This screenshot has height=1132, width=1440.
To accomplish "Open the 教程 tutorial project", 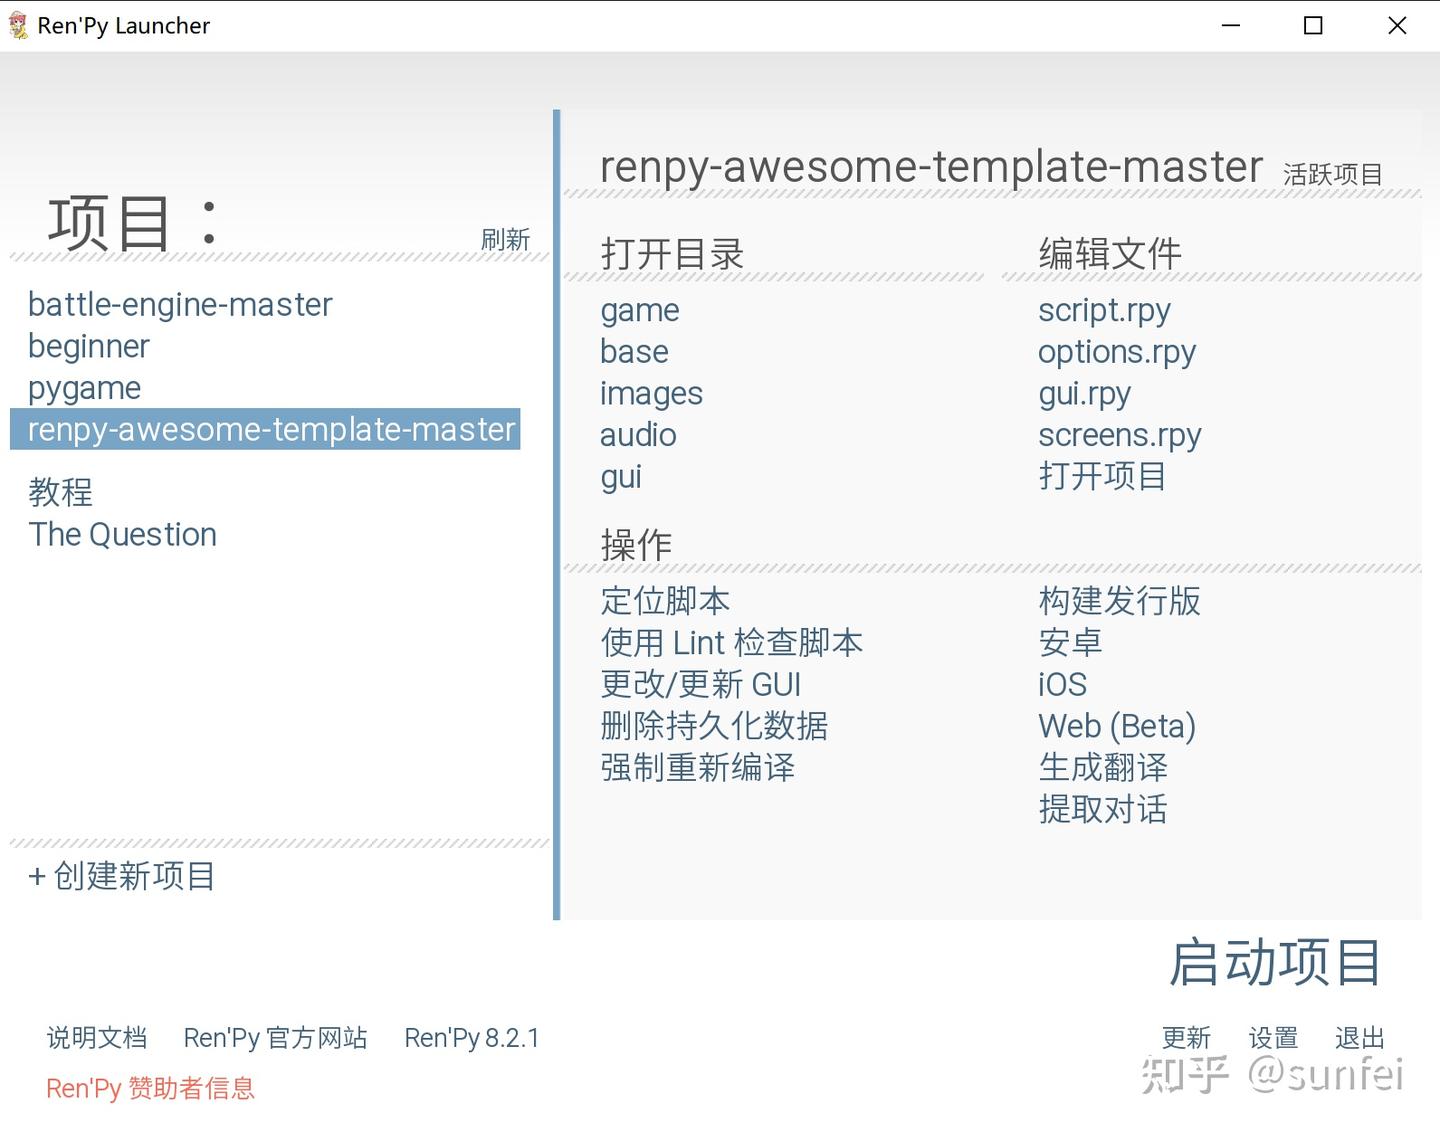I will (x=60, y=492).
